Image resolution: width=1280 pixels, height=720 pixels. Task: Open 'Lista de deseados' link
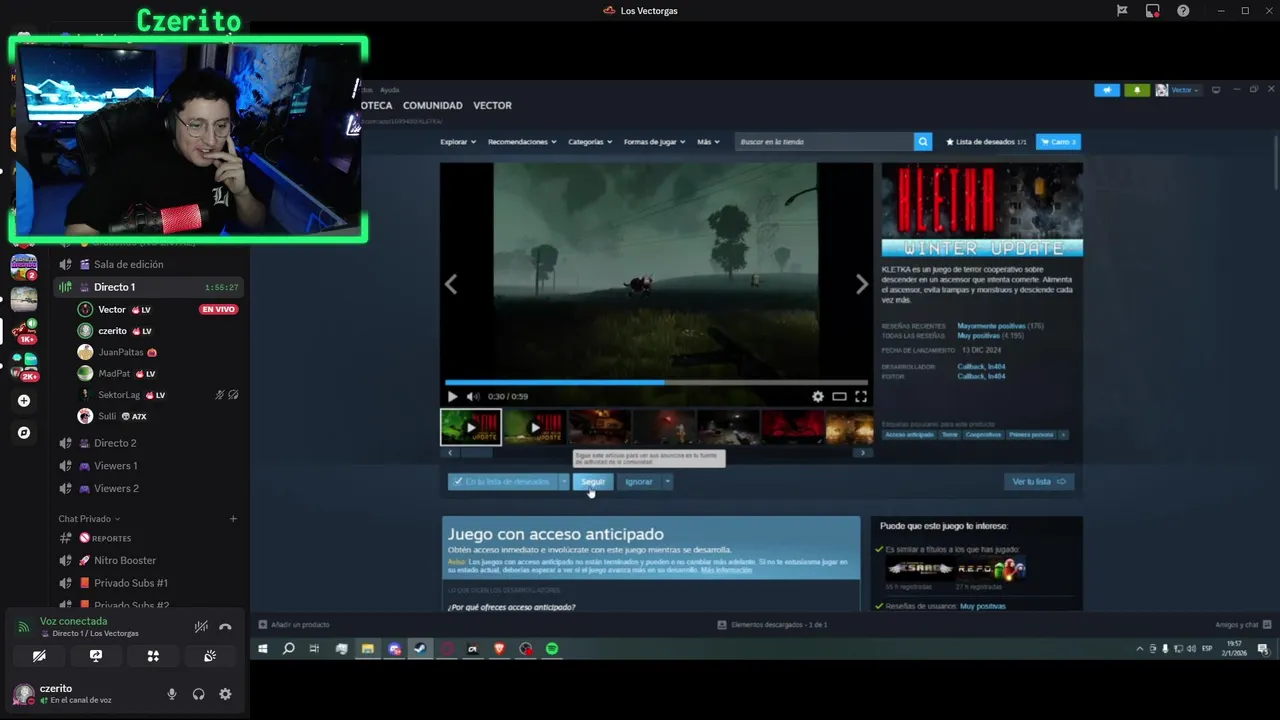tap(986, 142)
